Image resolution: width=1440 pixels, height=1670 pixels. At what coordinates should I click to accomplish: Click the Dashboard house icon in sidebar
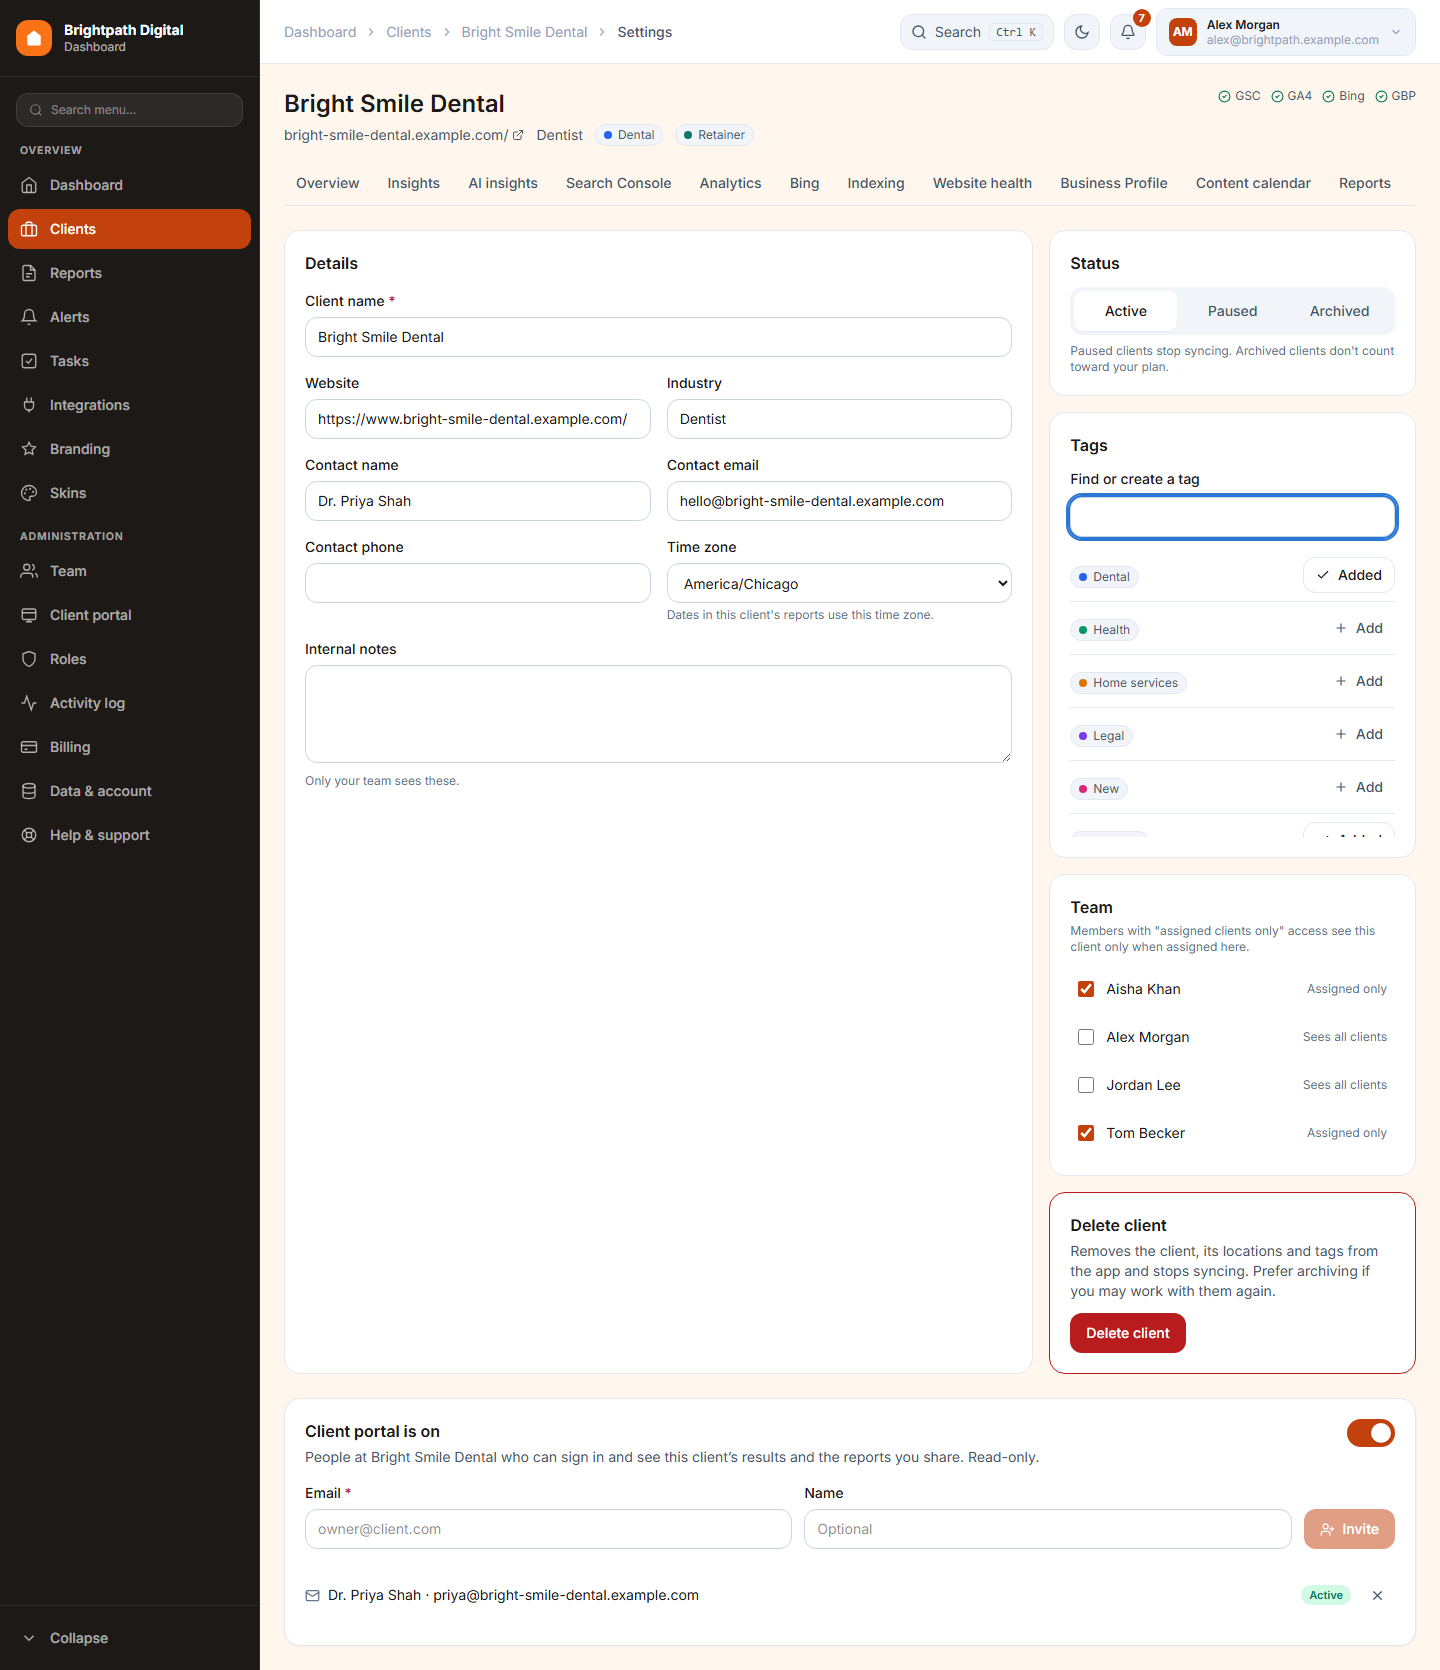click(x=29, y=185)
